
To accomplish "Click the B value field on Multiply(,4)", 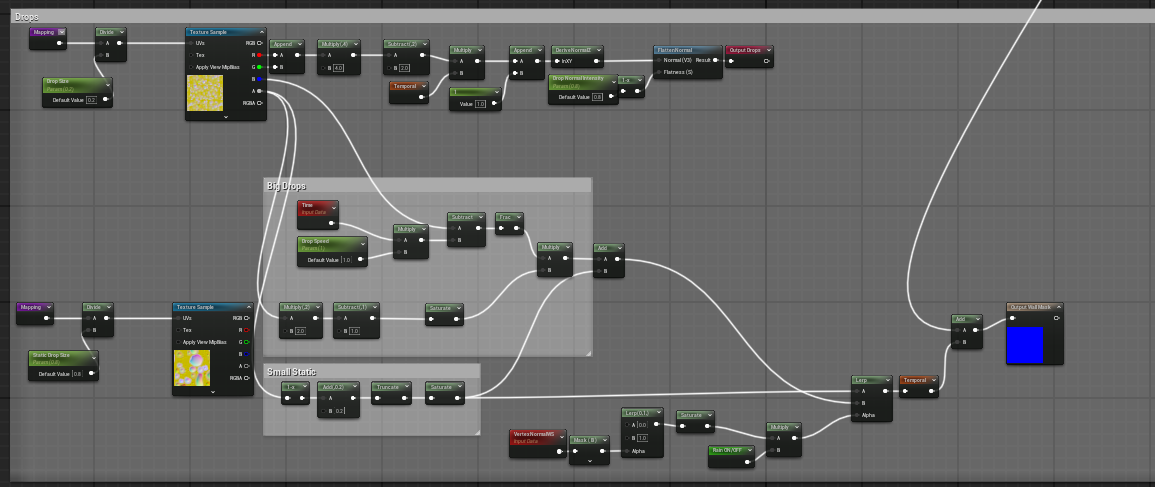I will (x=339, y=68).
